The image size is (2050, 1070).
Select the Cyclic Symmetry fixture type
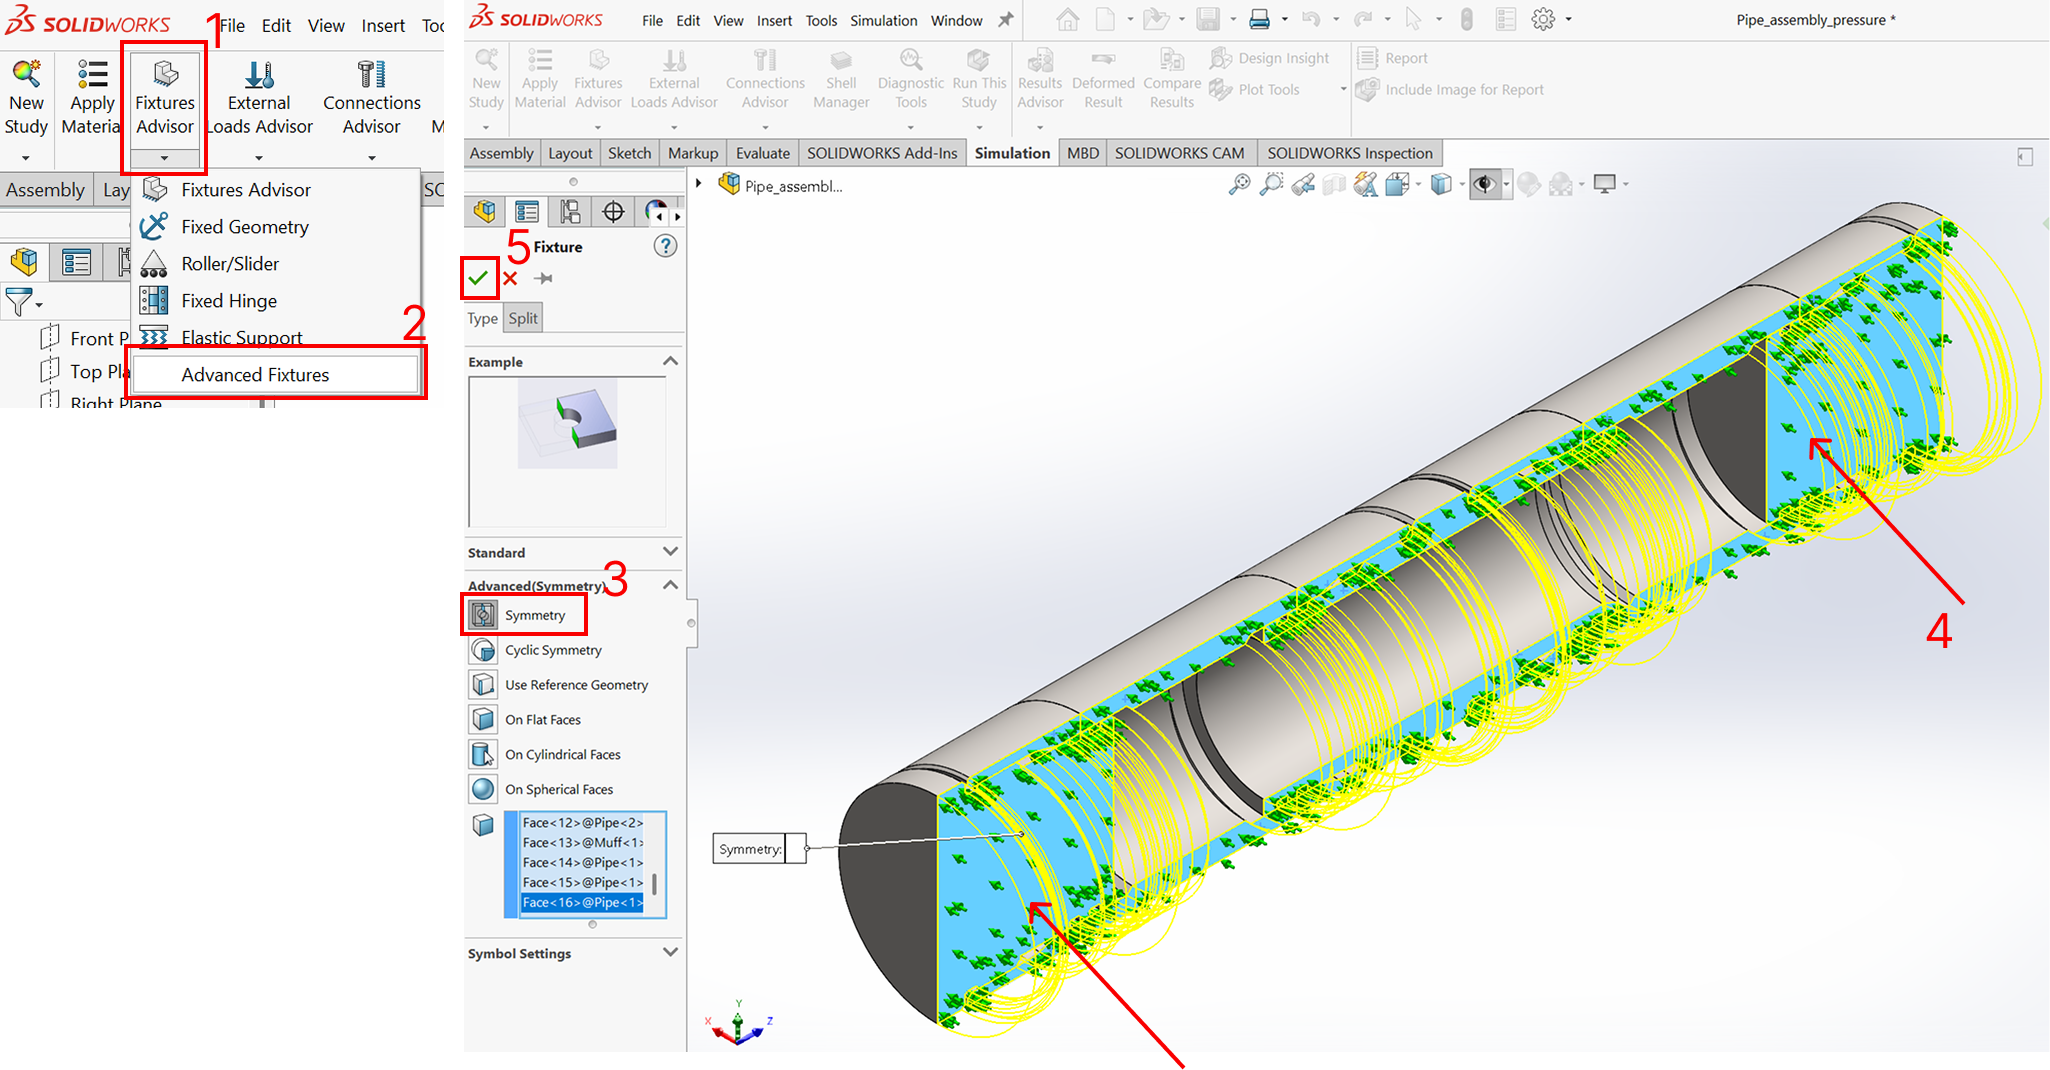[x=537, y=650]
